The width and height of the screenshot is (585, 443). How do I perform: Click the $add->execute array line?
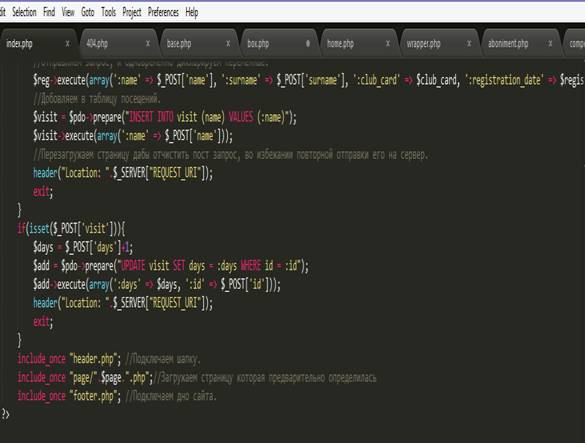[x=157, y=284]
